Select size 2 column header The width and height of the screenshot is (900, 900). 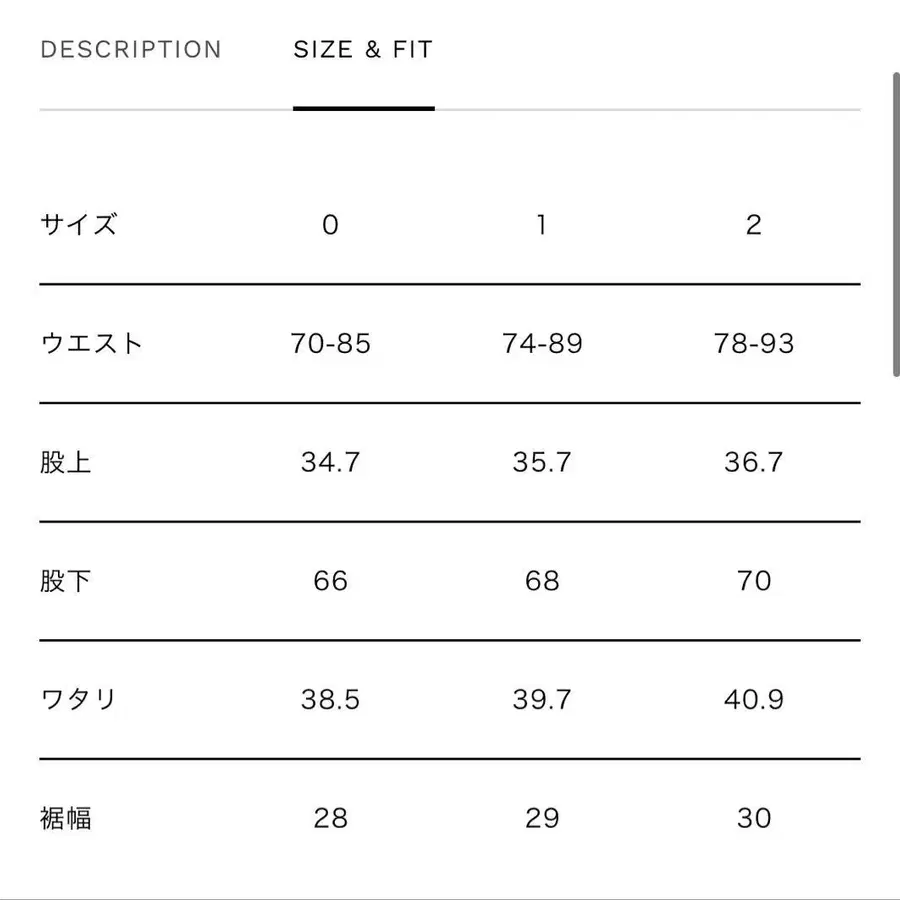(x=754, y=225)
